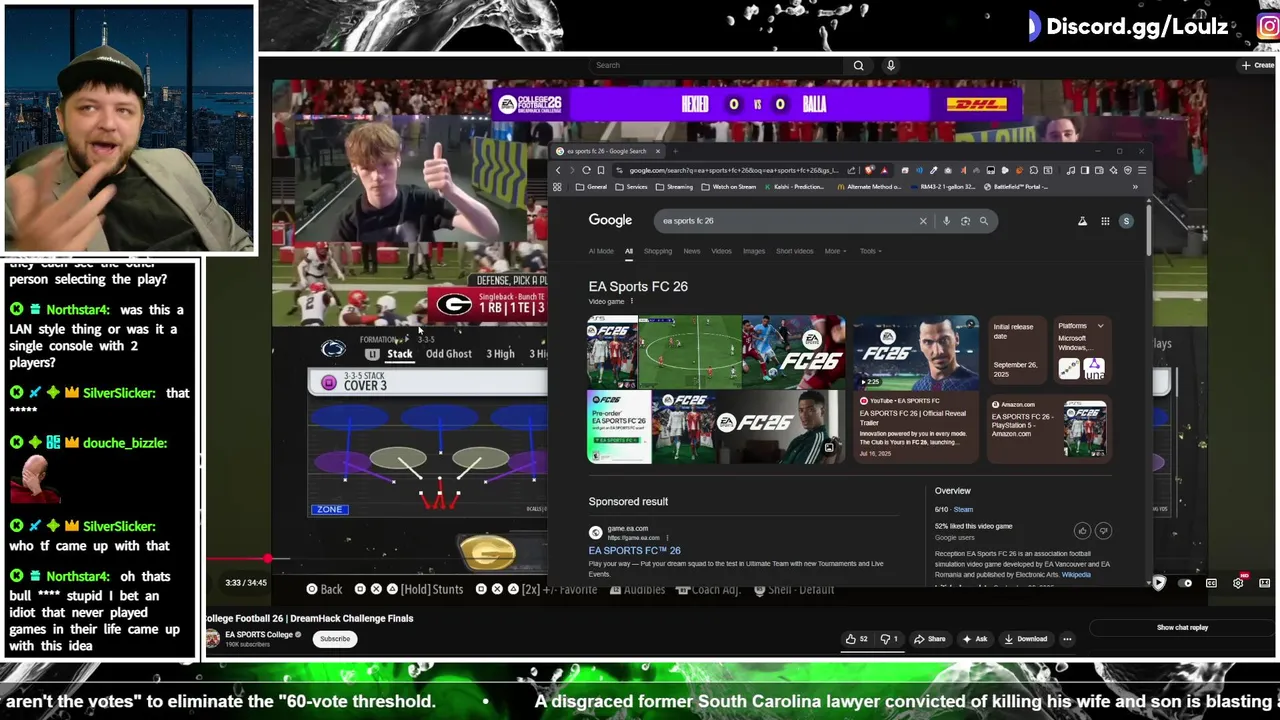This screenshot has width=1280, height=720.
Task: Open the Instagram icon in stream overlay
Action: click(1269, 27)
